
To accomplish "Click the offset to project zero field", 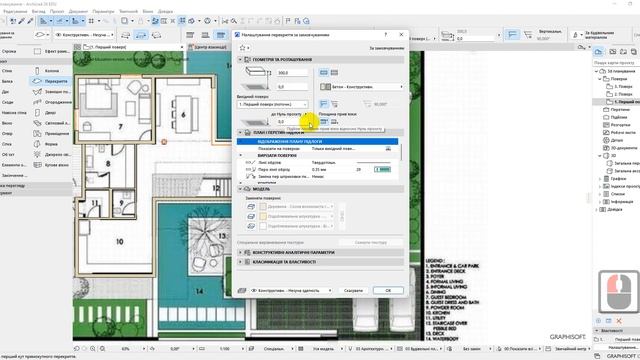I will click(292, 122).
